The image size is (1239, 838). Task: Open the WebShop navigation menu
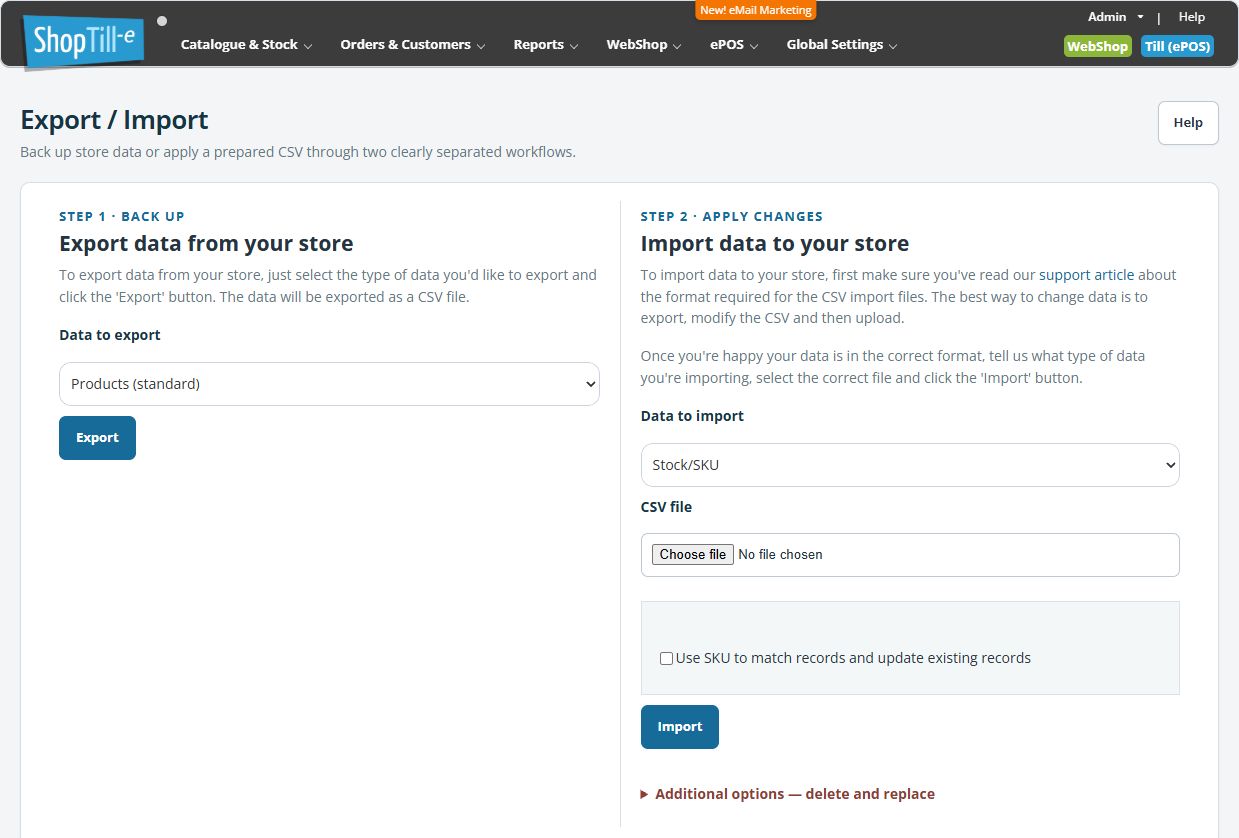643,45
